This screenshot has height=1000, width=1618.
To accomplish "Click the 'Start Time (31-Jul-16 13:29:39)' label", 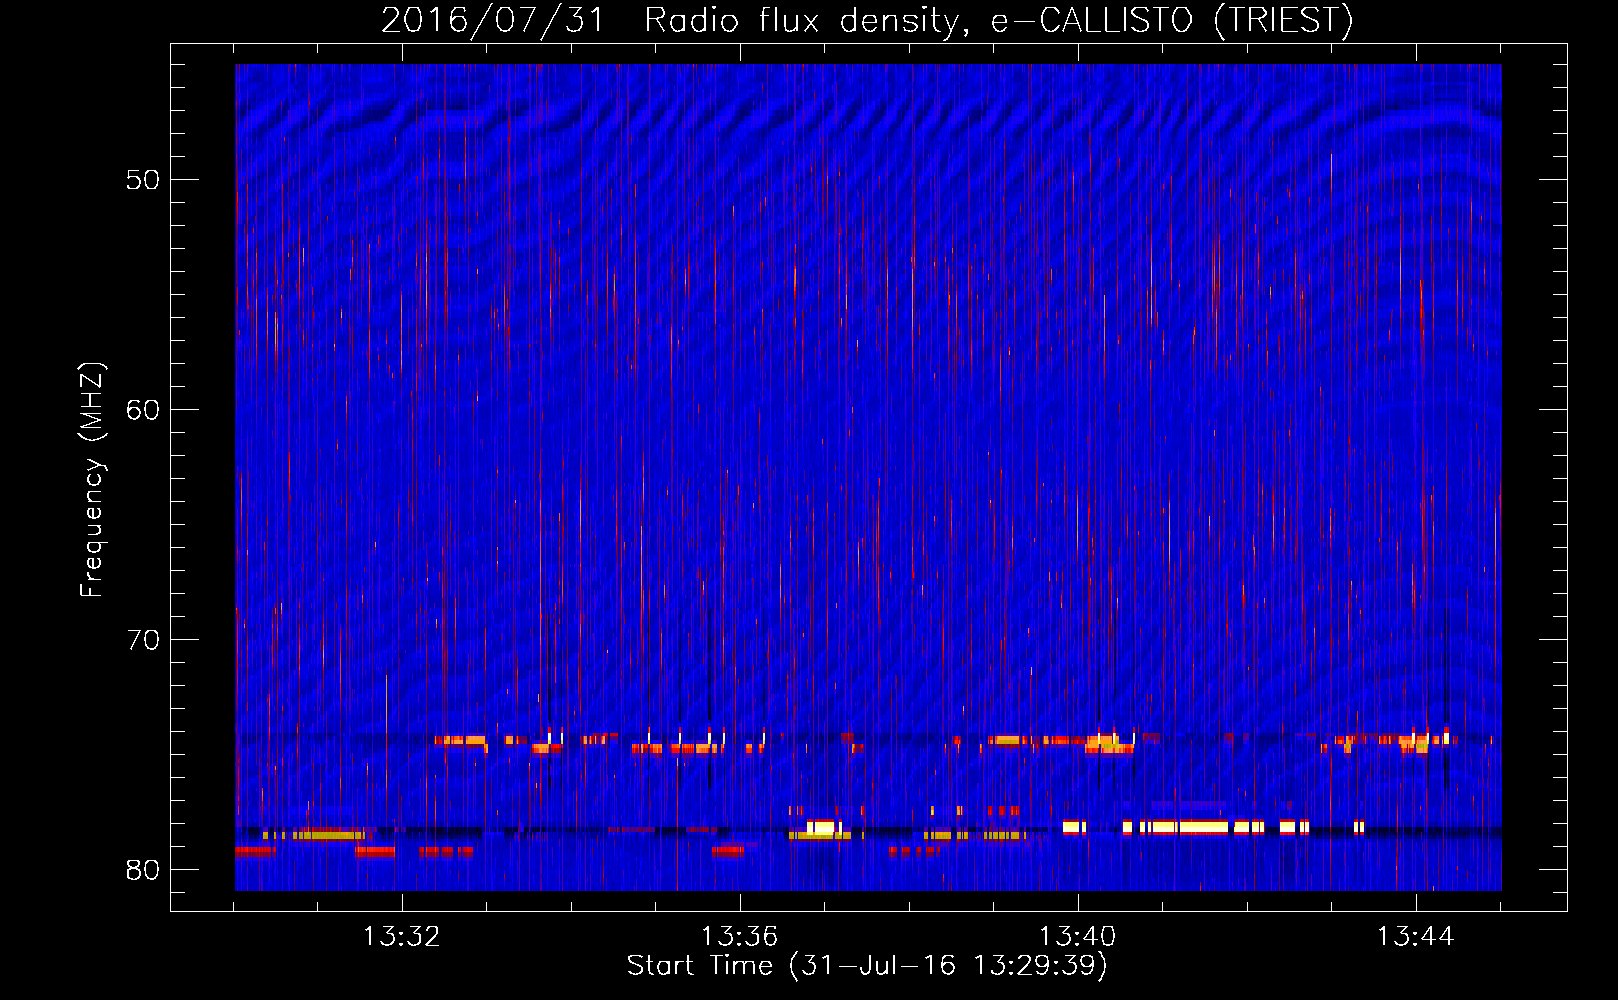I will (867, 966).
